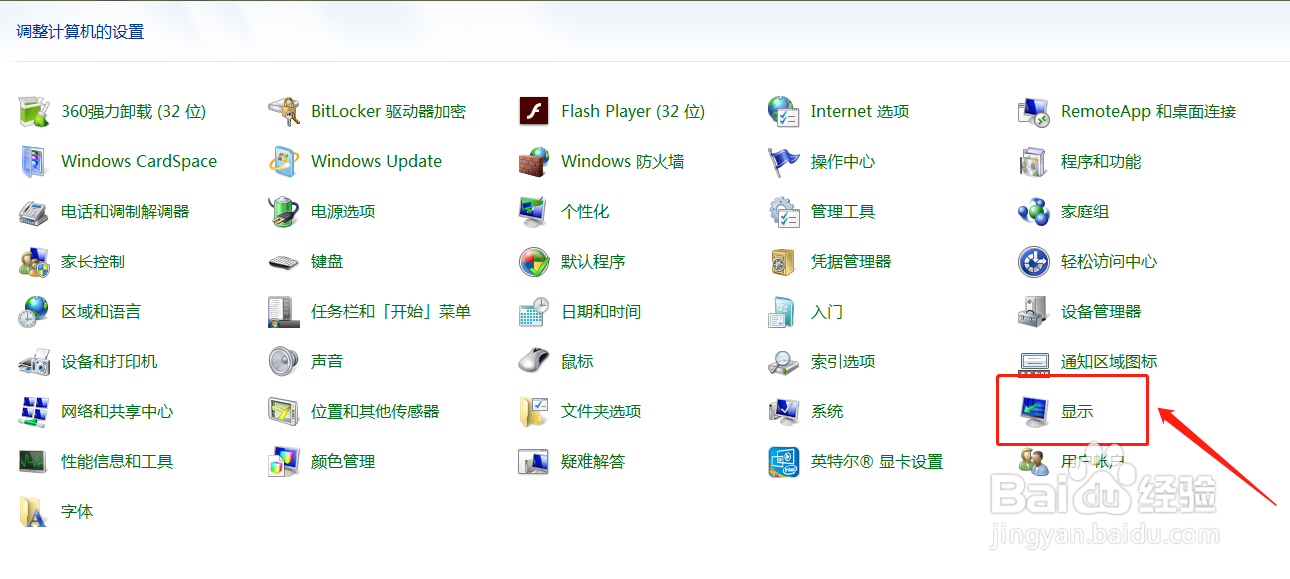Open the 索引选项 link
This screenshot has height=579, width=1290.
(x=843, y=362)
